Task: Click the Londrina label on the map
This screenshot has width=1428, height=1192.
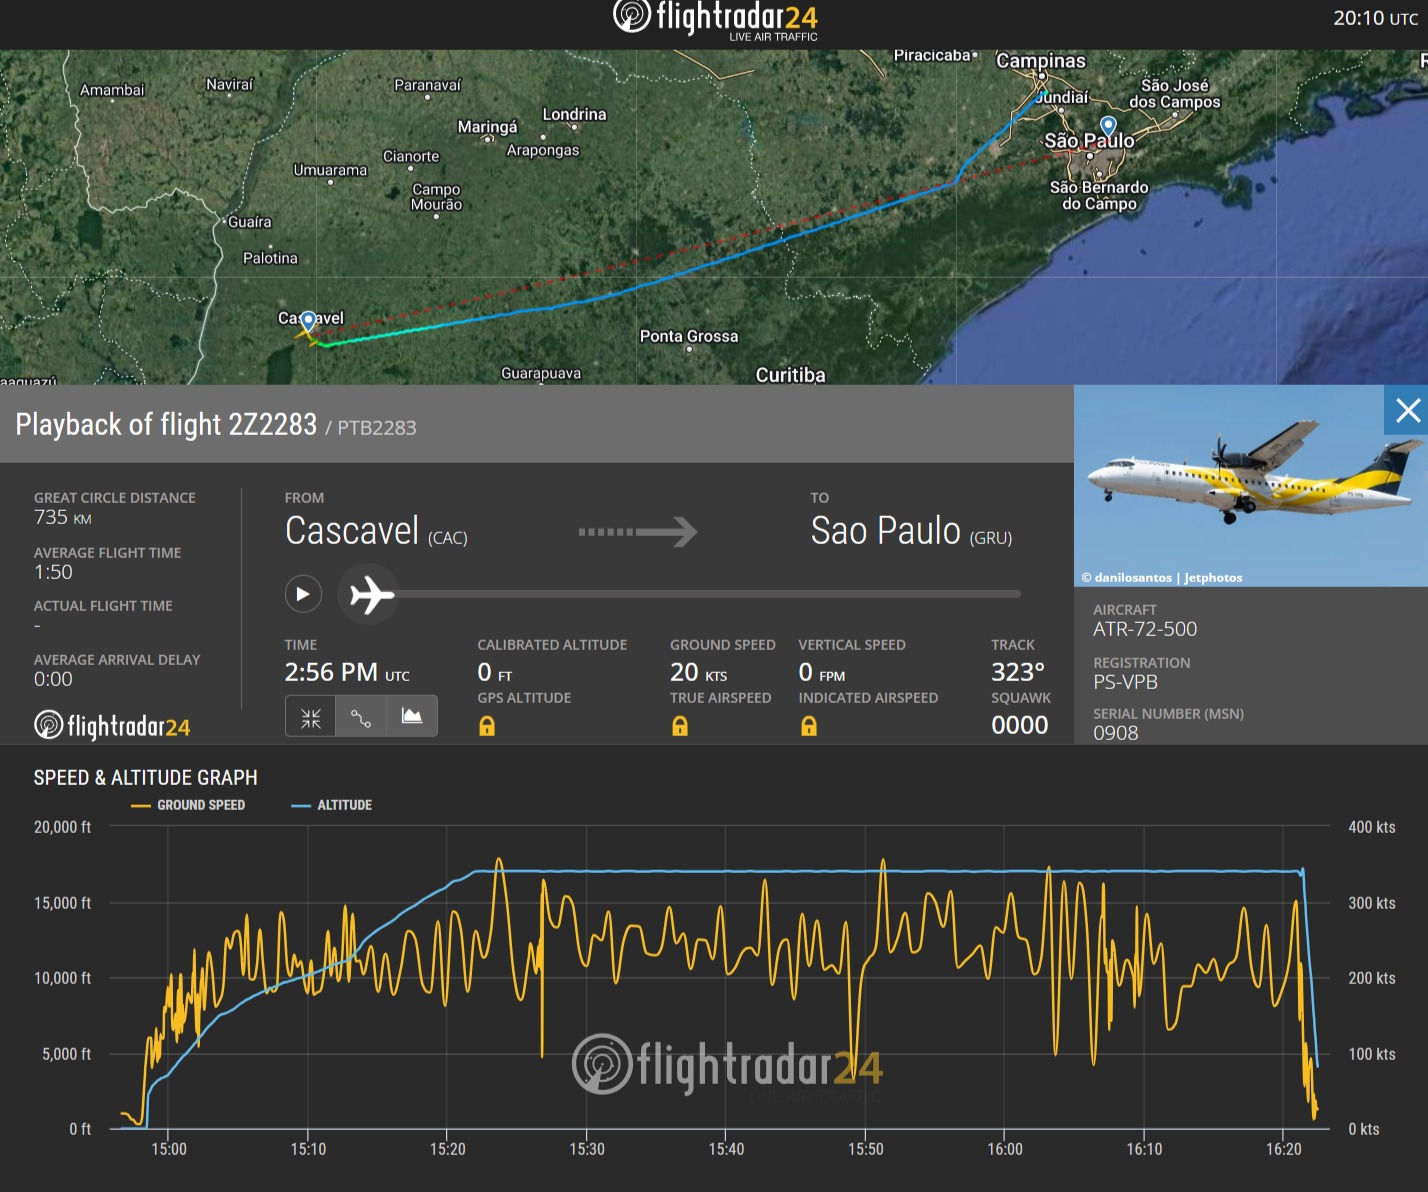Action: tap(574, 114)
